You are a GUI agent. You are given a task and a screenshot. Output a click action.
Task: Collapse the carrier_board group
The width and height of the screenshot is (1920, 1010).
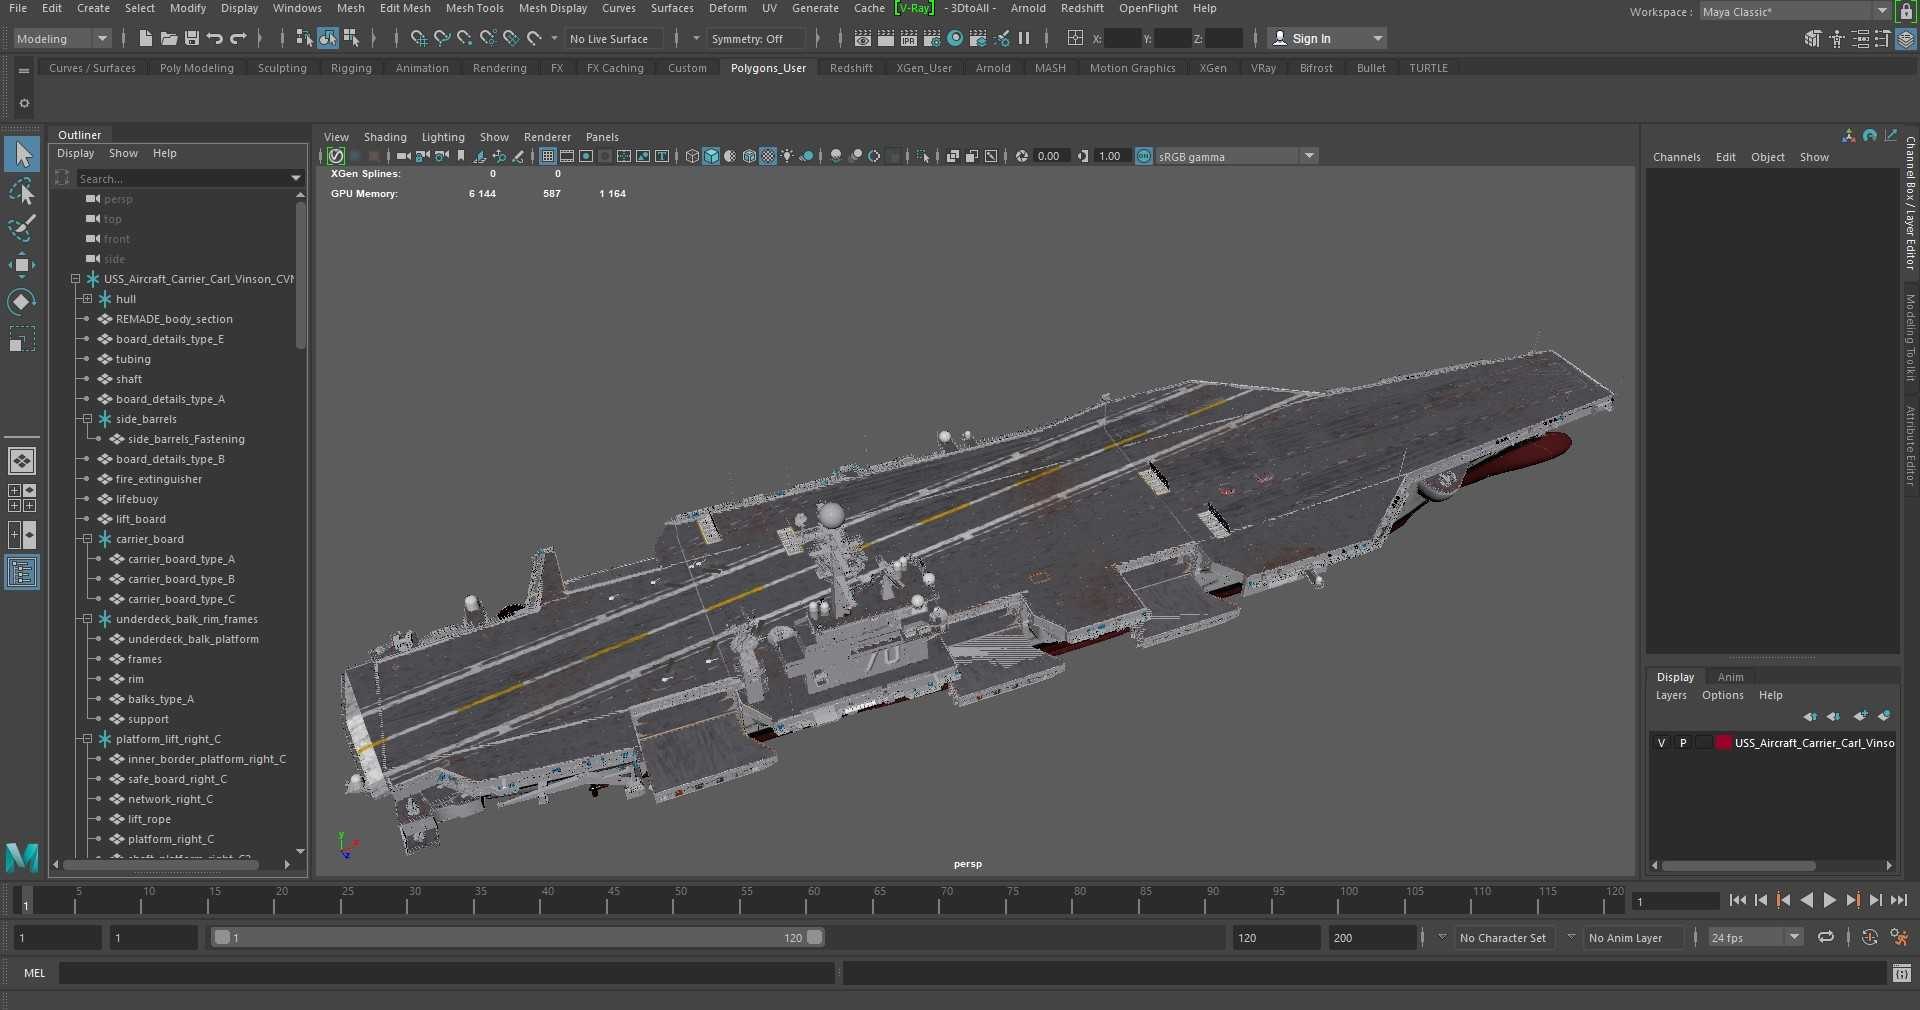[x=87, y=539]
